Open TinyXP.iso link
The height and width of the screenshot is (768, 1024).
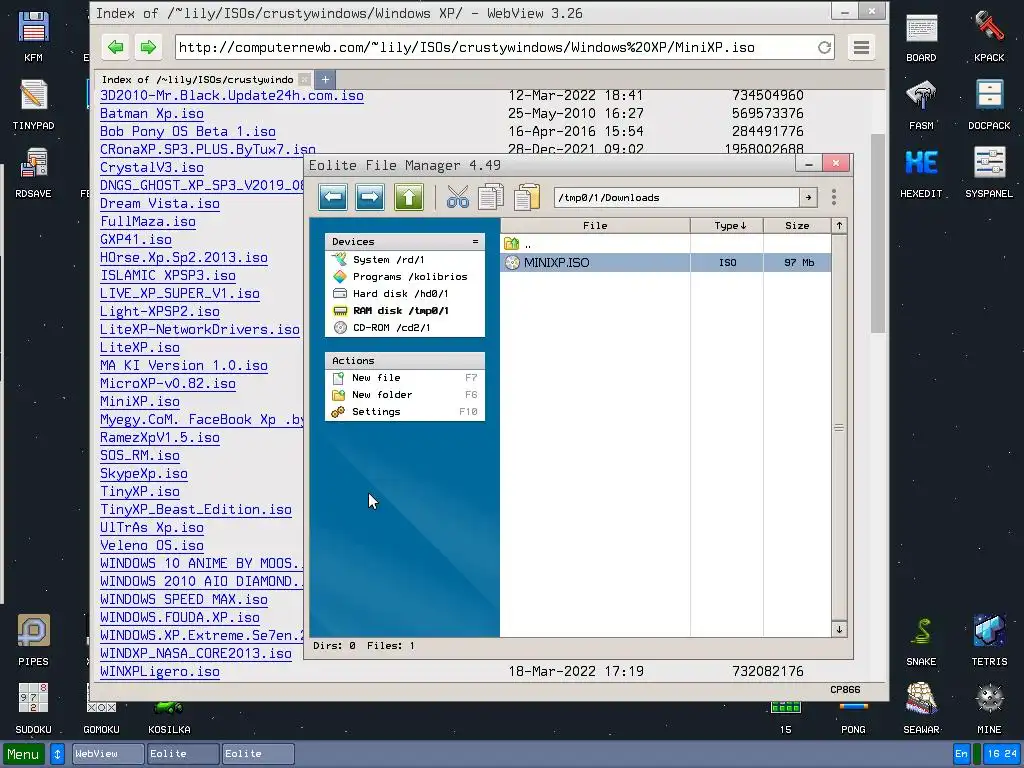[140, 492]
